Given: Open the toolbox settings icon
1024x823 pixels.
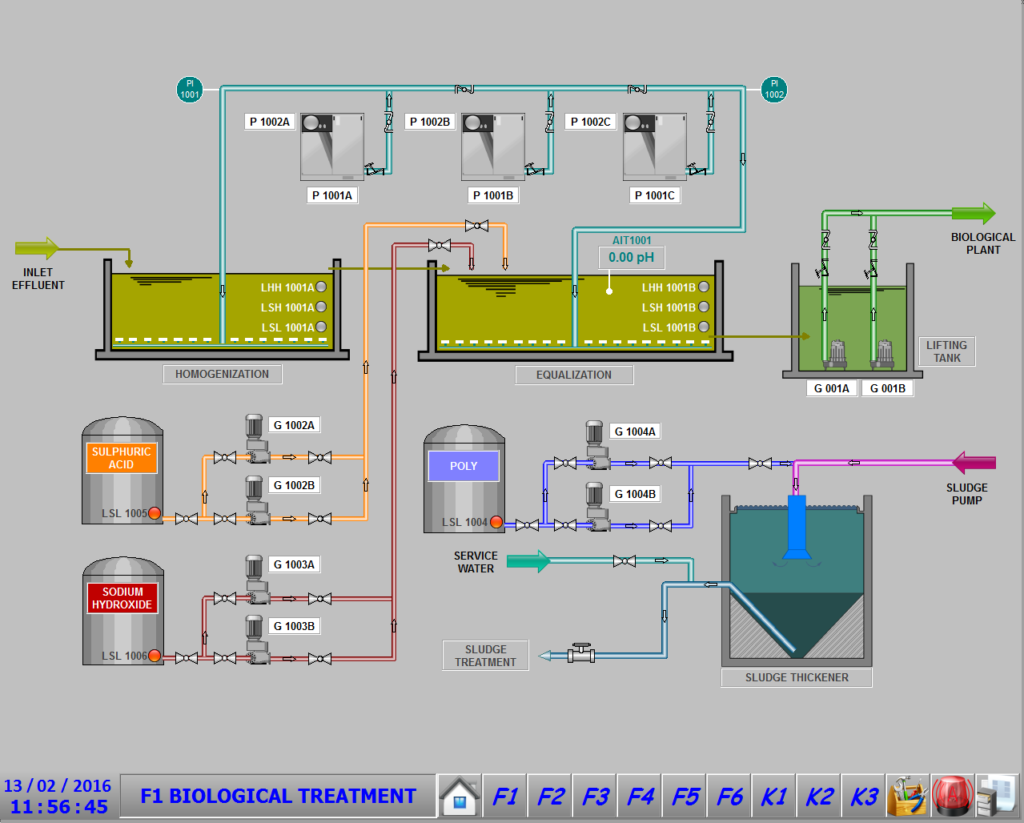Looking at the screenshot, I should [x=907, y=796].
